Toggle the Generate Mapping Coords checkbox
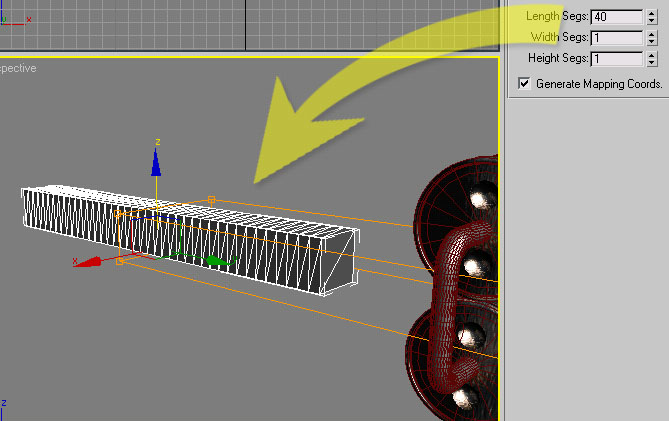Image resolution: width=669 pixels, height=421 pixels. pos(524,84)
